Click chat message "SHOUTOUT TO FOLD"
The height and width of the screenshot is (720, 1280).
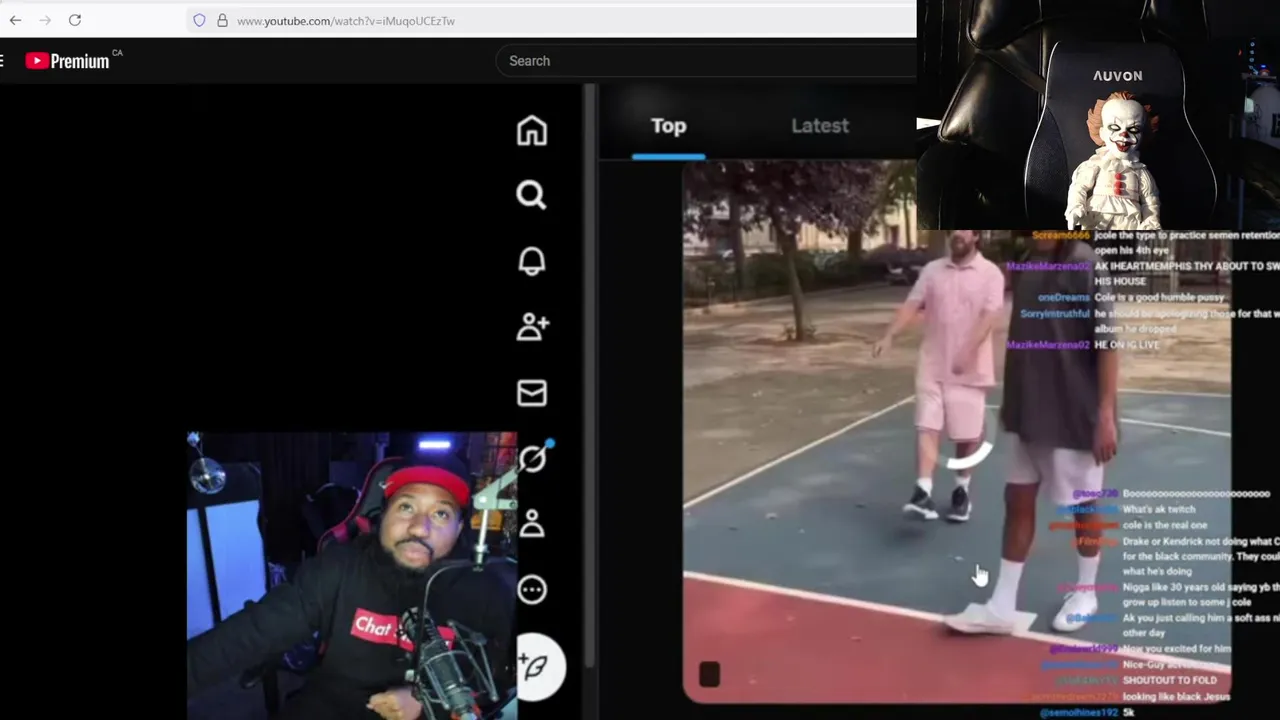pos(1168,681)
